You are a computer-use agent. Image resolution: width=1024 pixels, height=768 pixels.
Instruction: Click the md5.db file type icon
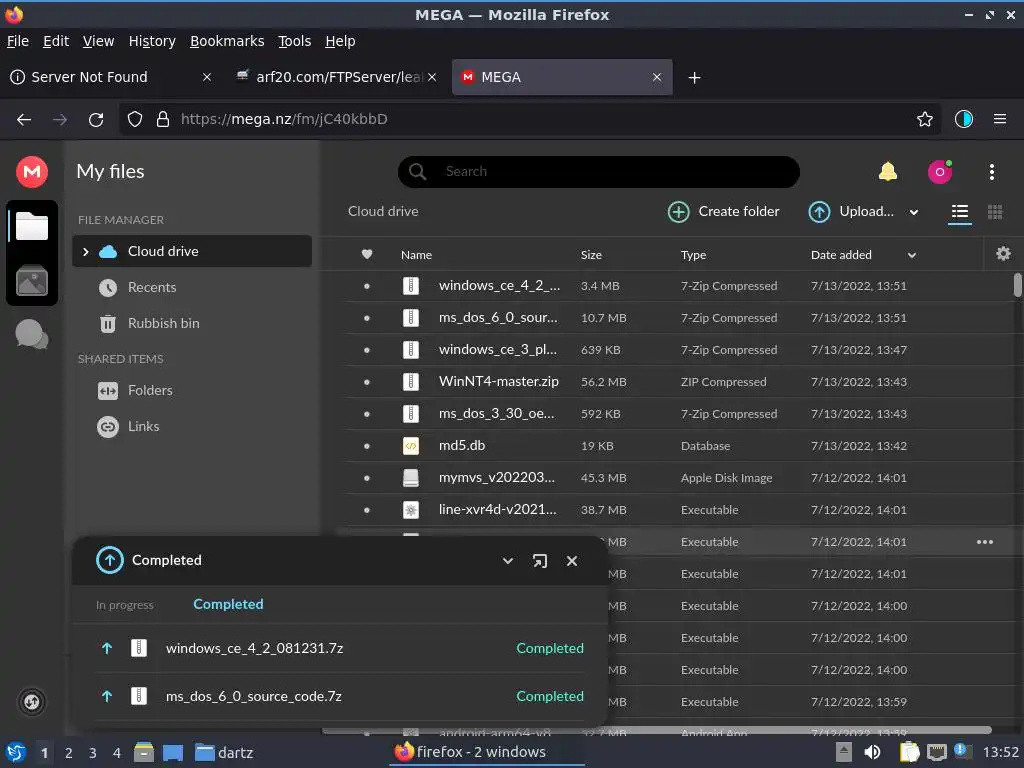click(410, 446)
